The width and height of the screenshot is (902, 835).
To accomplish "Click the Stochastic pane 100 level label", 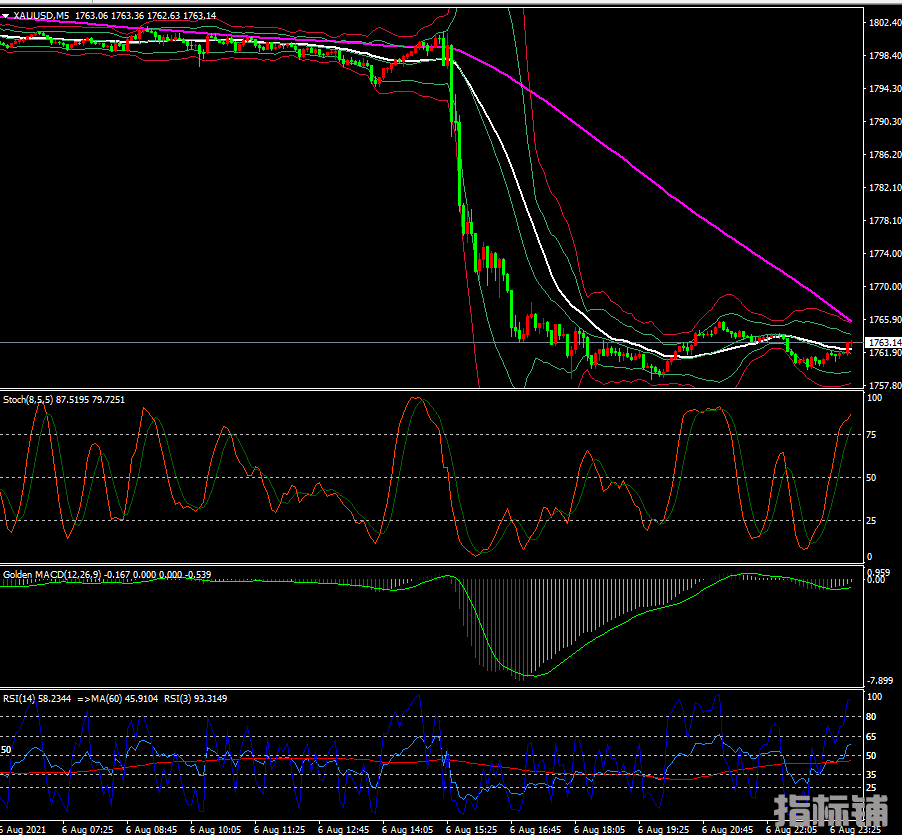I will (874, 398).
